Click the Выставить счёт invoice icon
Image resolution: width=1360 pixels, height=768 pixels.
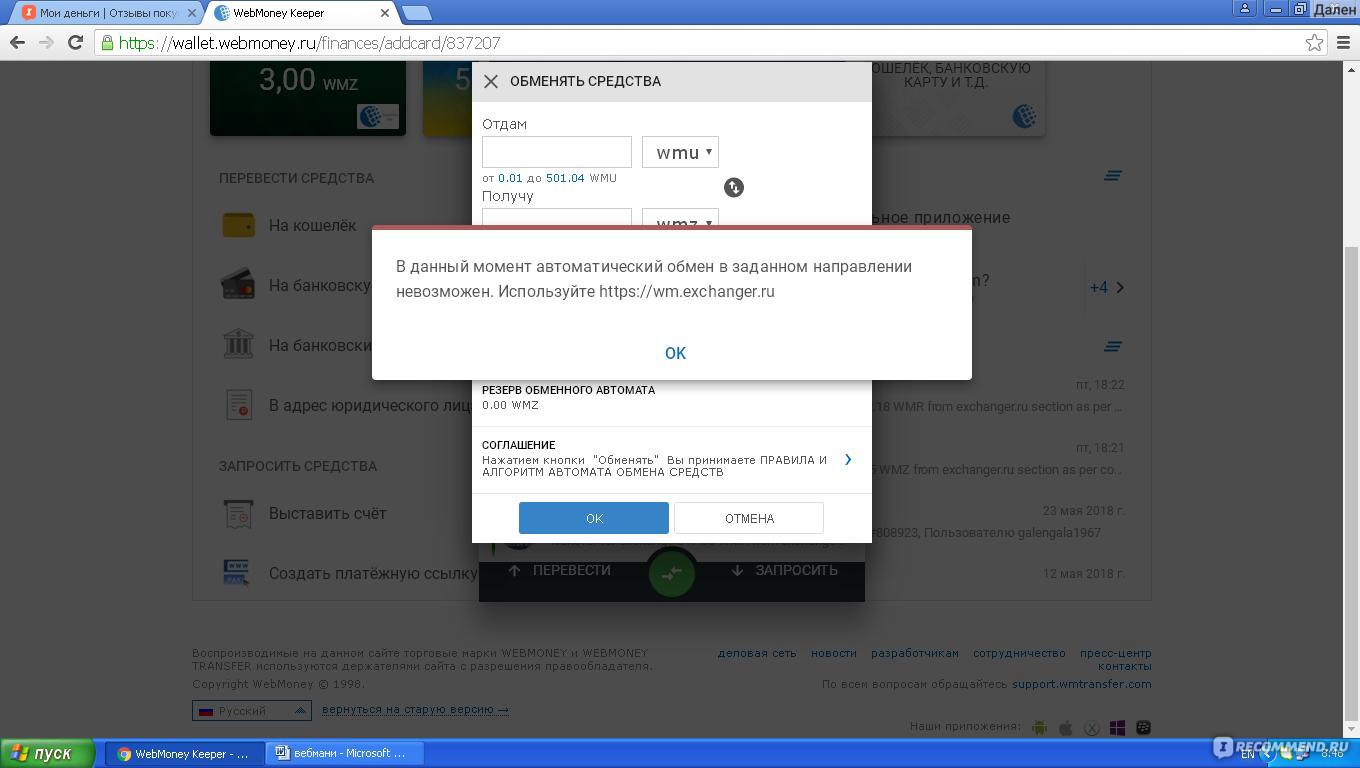pyautogui.click(x=238, y=513)
